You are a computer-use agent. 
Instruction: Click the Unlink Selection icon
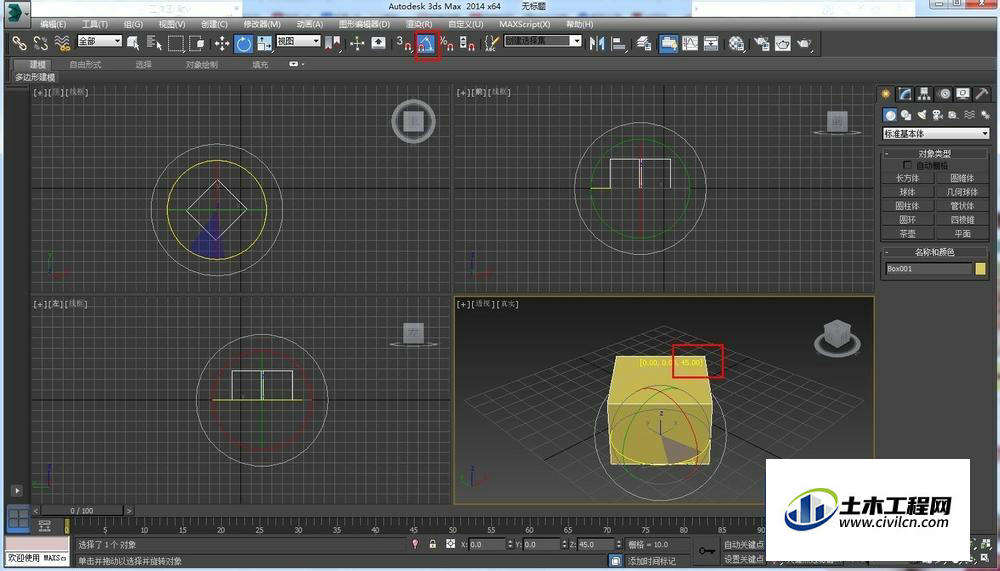40,43
